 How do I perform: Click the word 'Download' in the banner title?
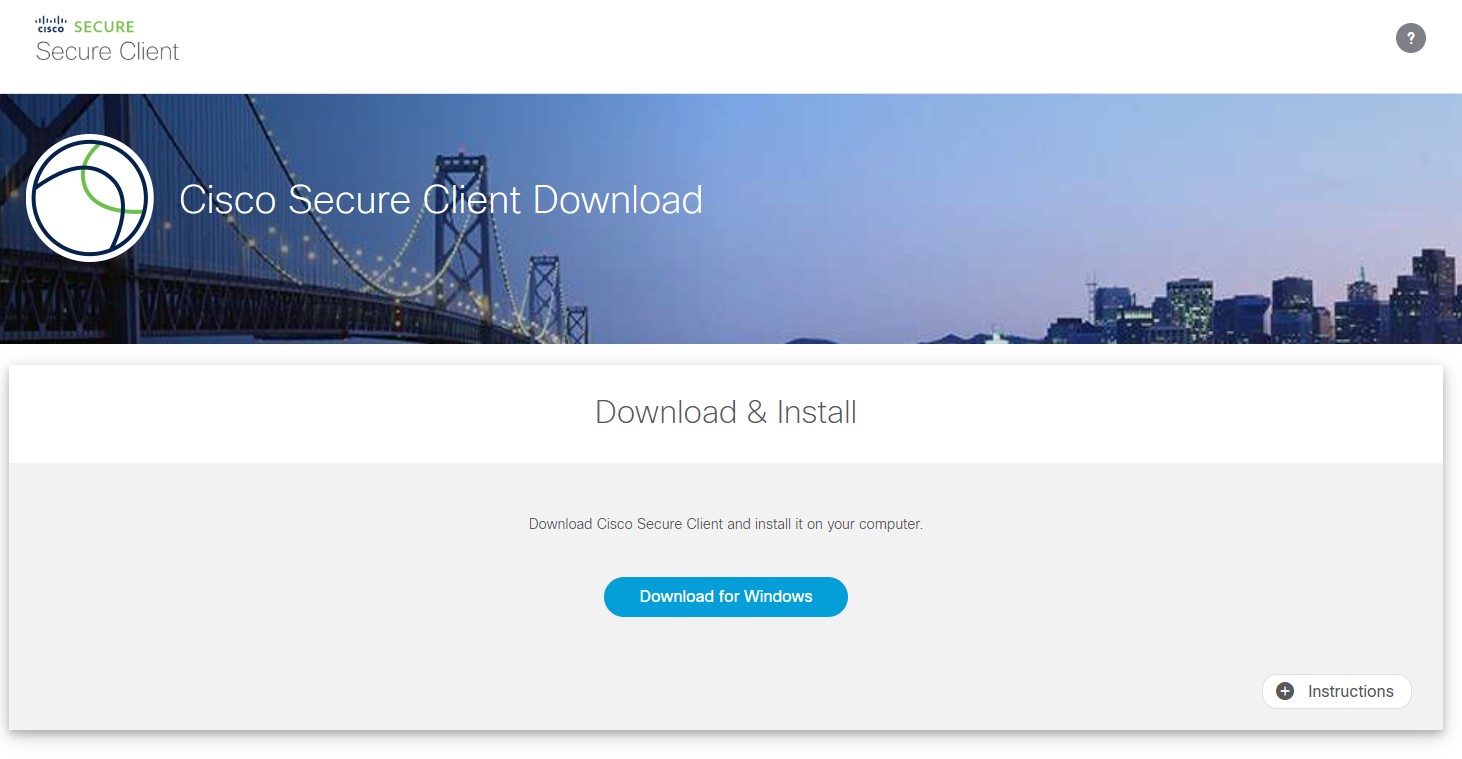pos(617,200)
